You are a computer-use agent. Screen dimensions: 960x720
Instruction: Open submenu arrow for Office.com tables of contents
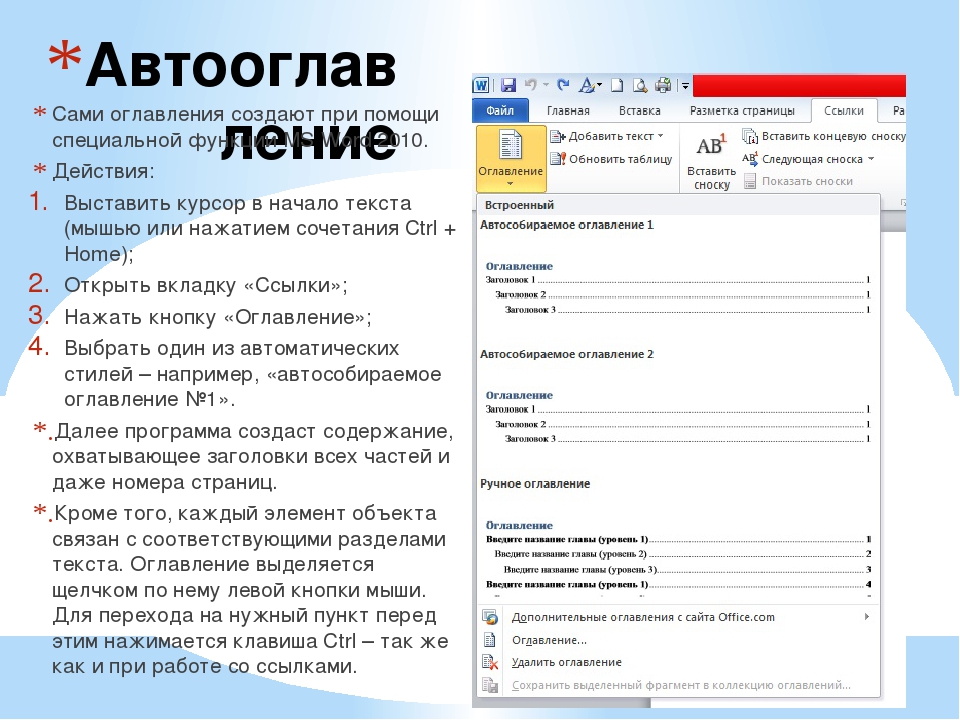coord(866,617)
